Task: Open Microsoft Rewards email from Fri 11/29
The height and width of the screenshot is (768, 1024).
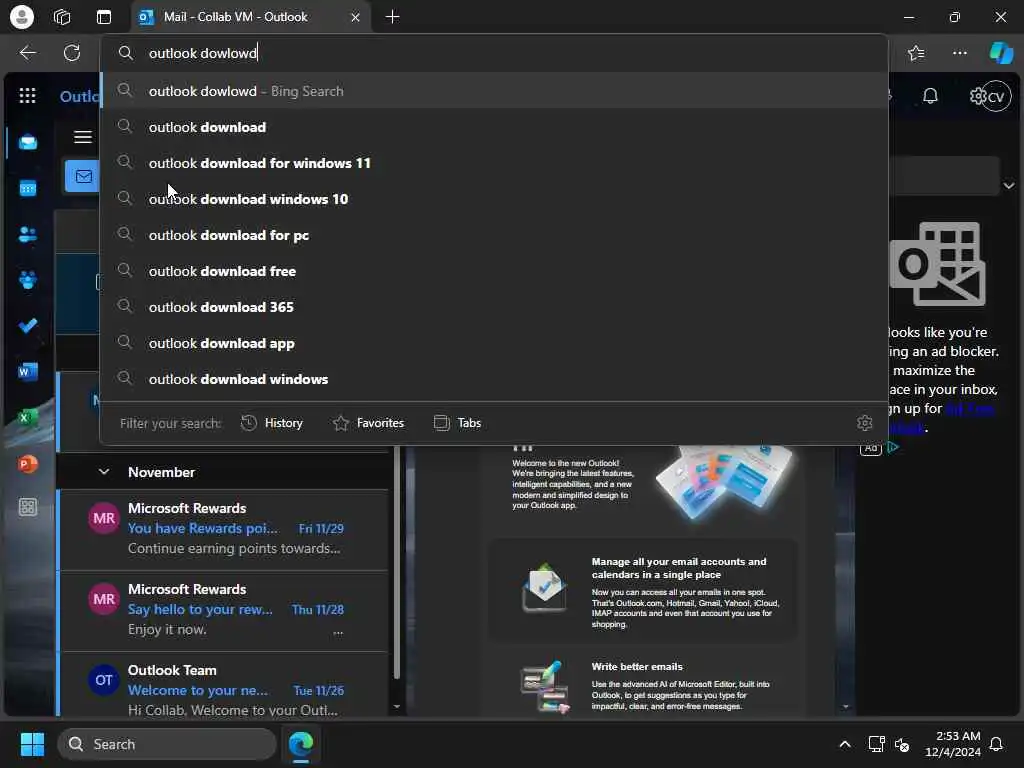Action: (223, 528)
